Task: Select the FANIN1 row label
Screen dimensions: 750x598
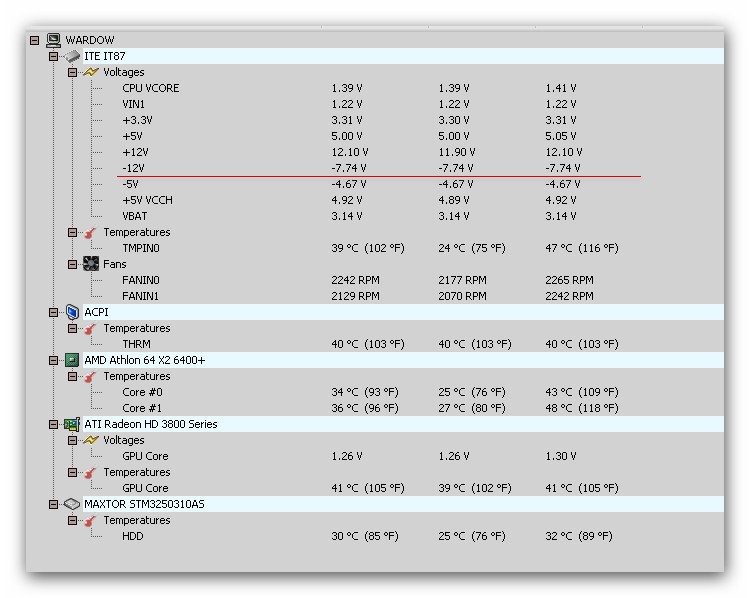Action: point(140,296)
